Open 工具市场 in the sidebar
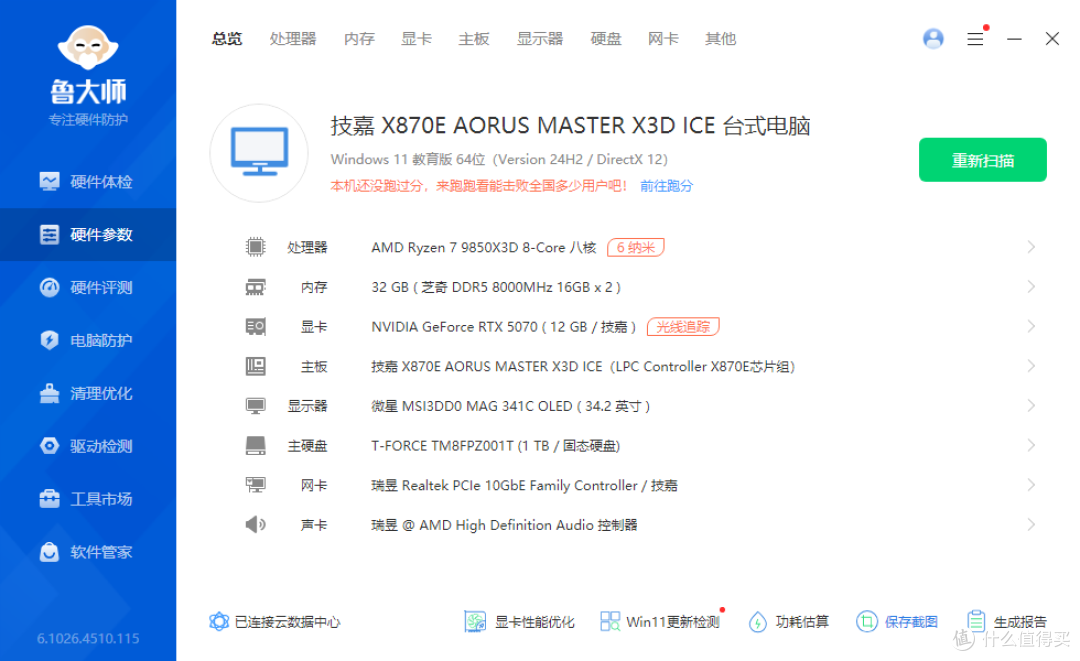This screenshot has width=1080, height=661. [x=87, y=499]
